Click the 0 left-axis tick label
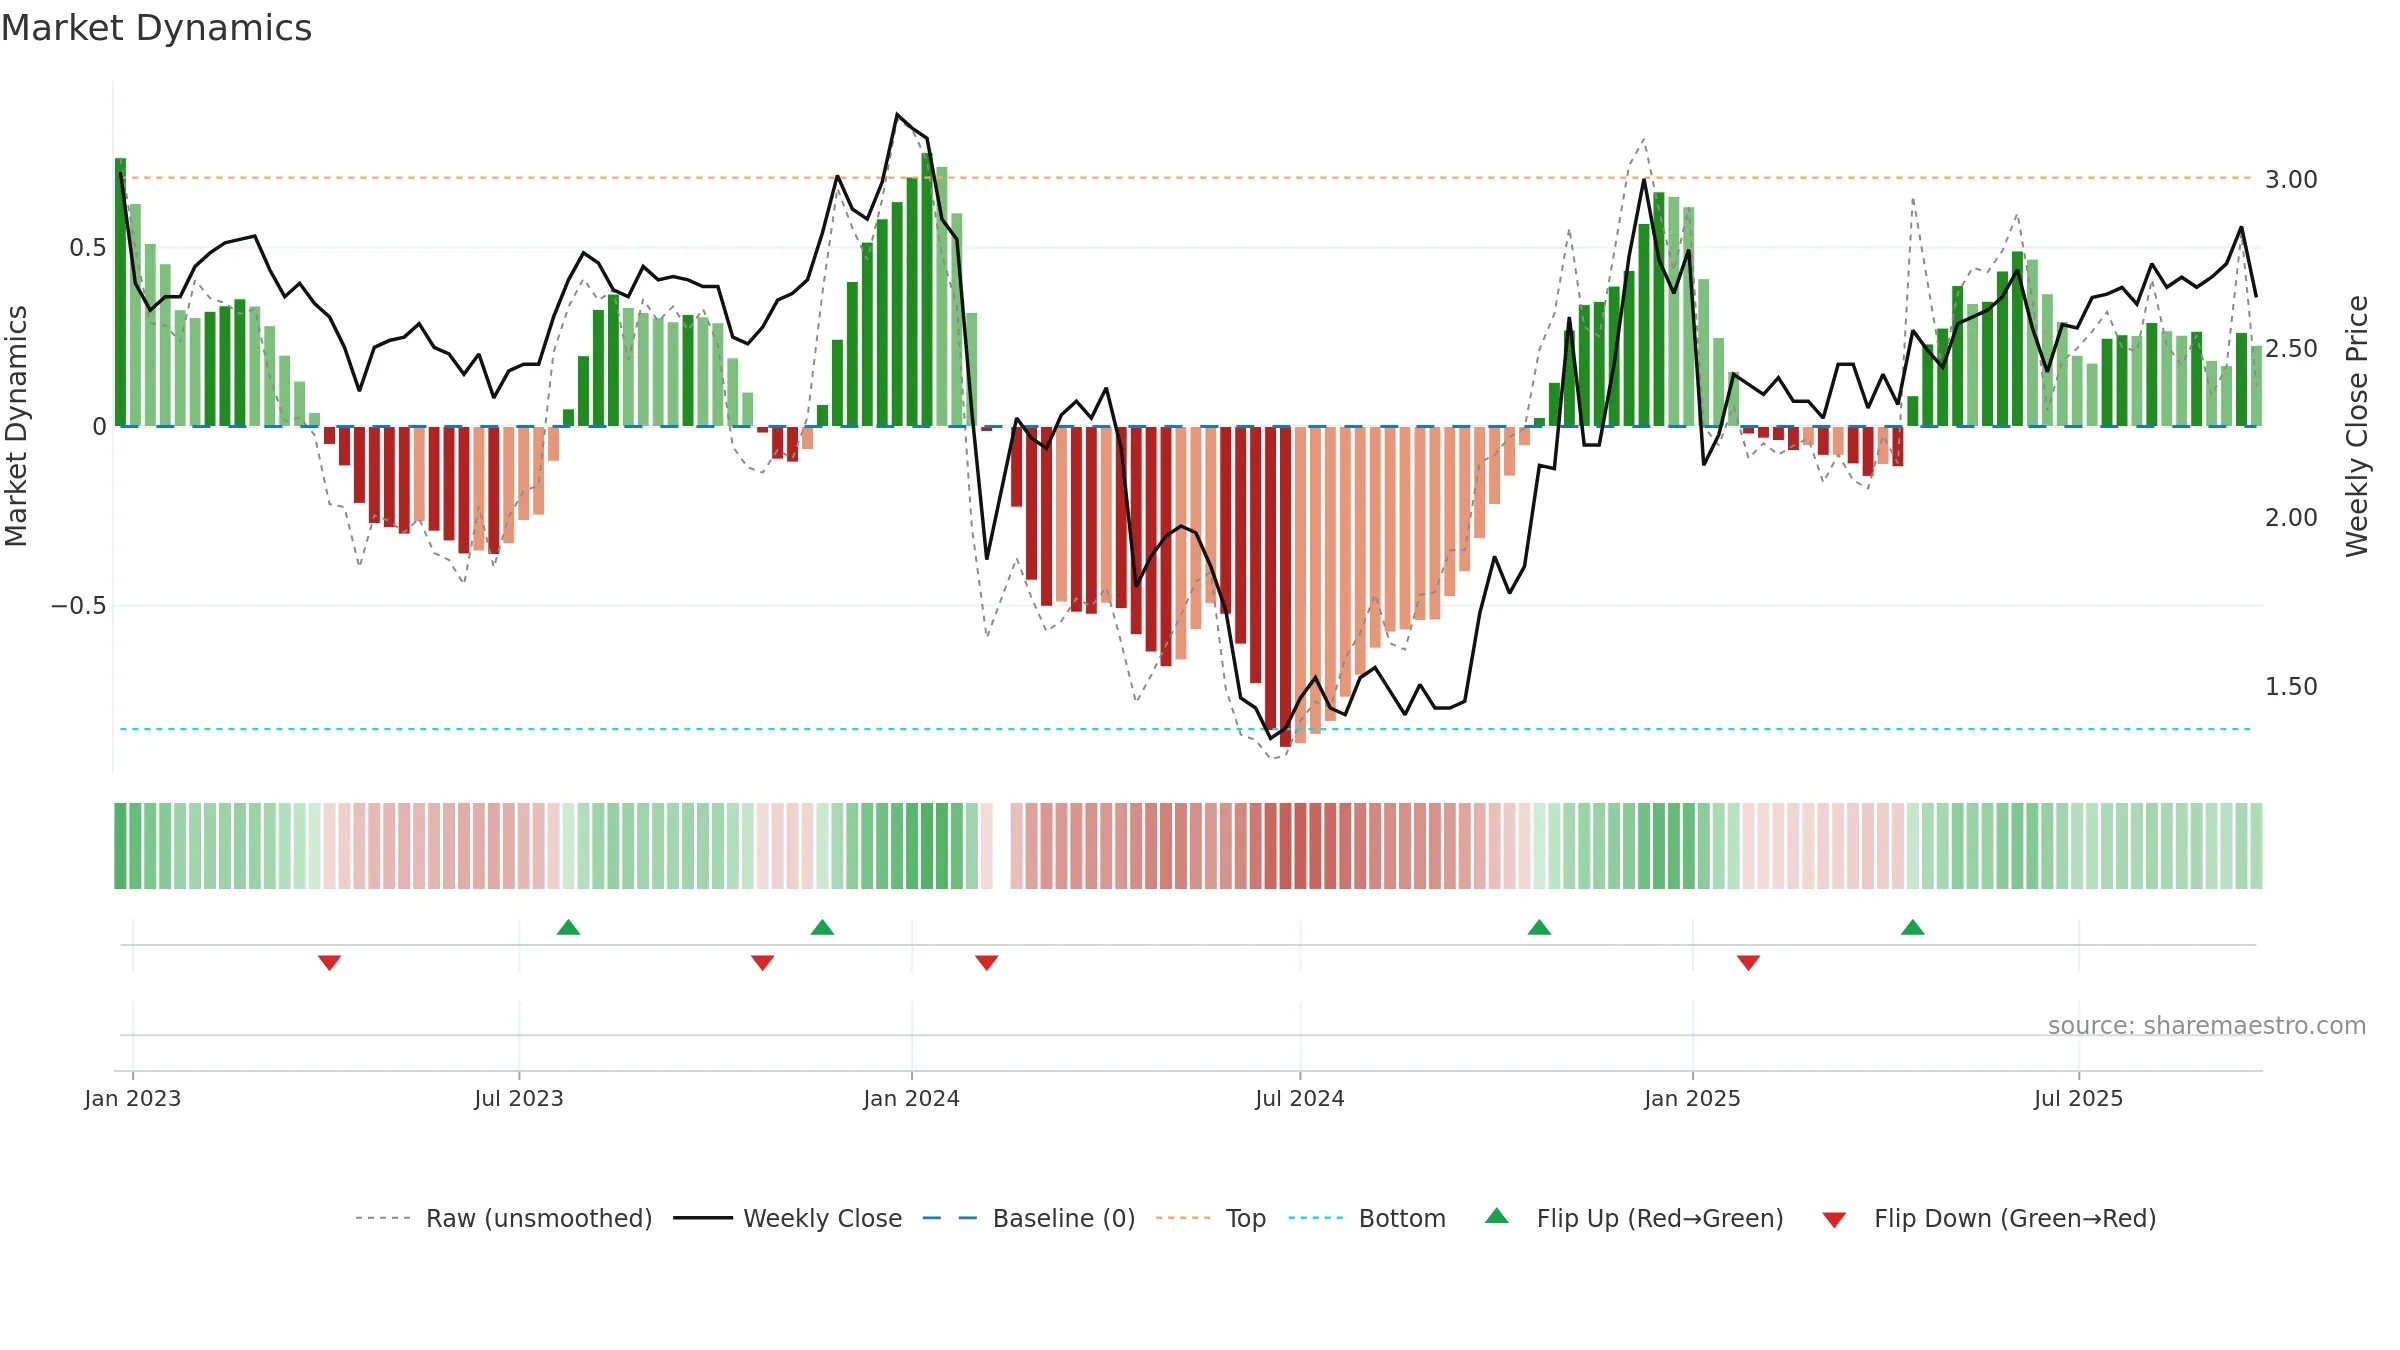 tap(99, 427)
